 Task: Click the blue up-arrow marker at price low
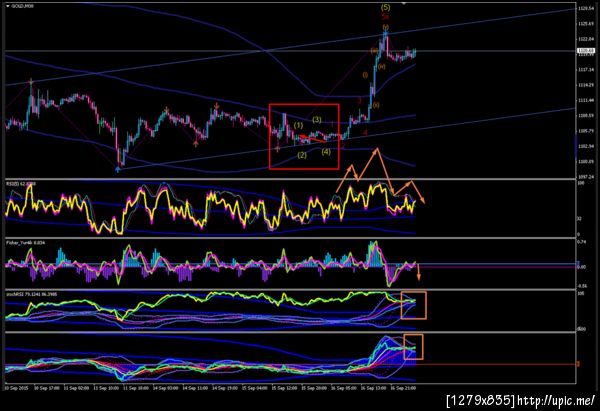tap(118, 170)
